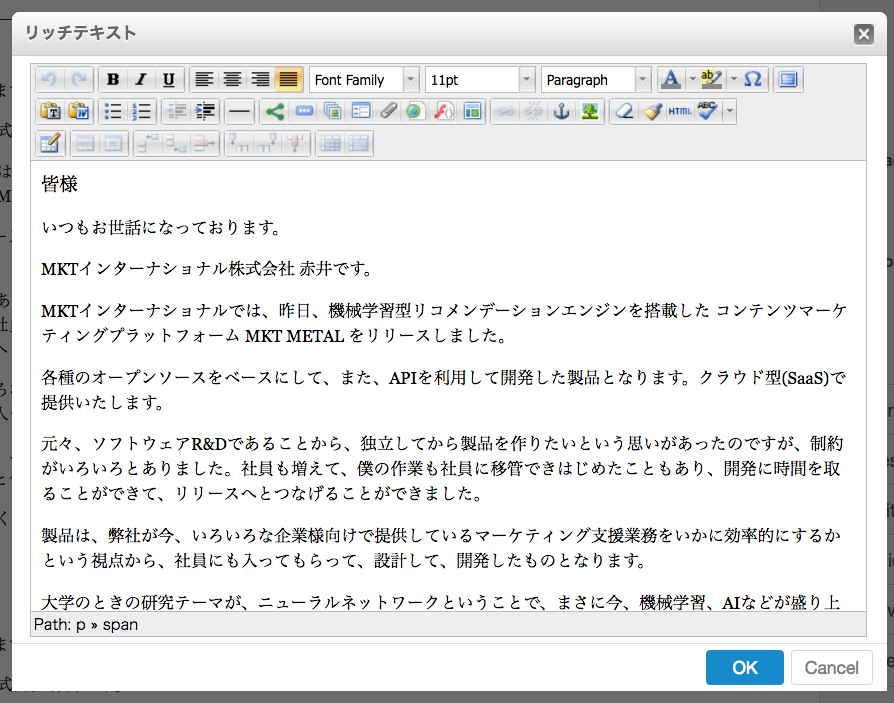Viewport: 894px width, 703px height.
Task: Insert an image using the tree icon
Action: [x=590, y=111]
